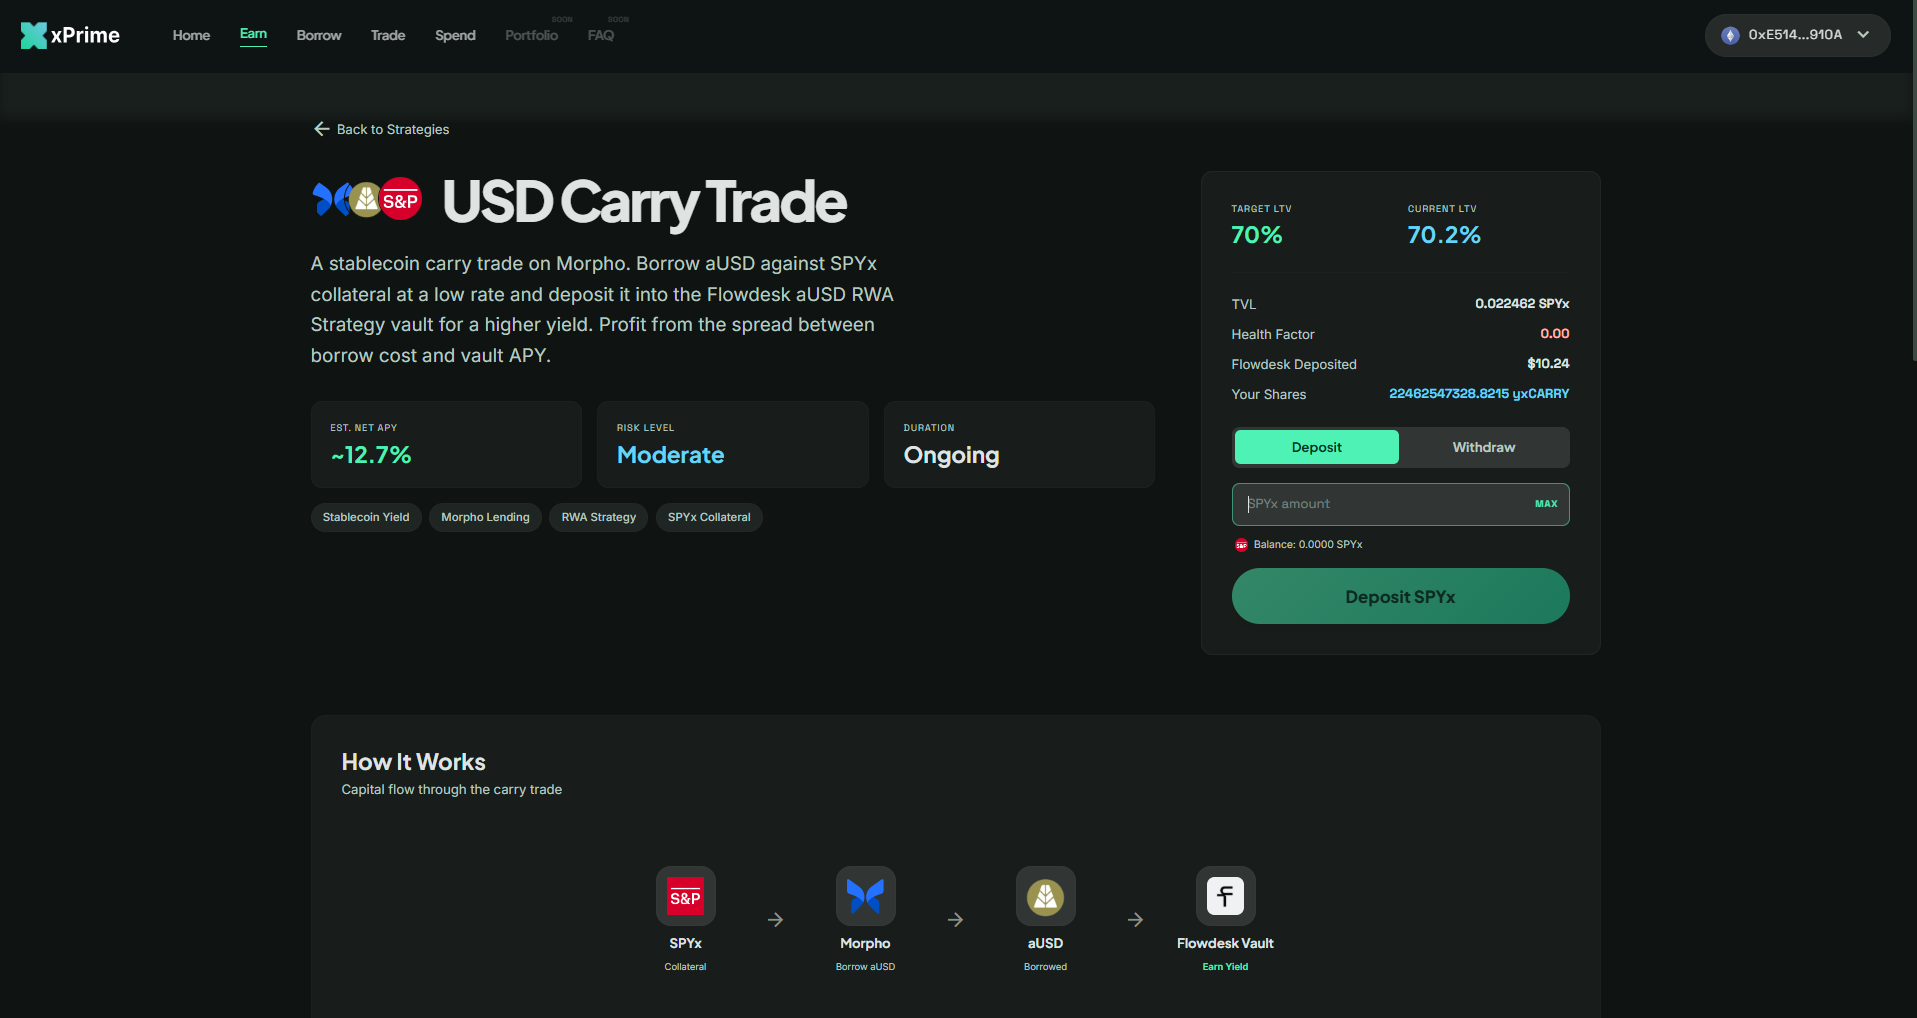
Task: Click arrow between aUSD and Flowdesk Vault
Action: coord(1135,919)
